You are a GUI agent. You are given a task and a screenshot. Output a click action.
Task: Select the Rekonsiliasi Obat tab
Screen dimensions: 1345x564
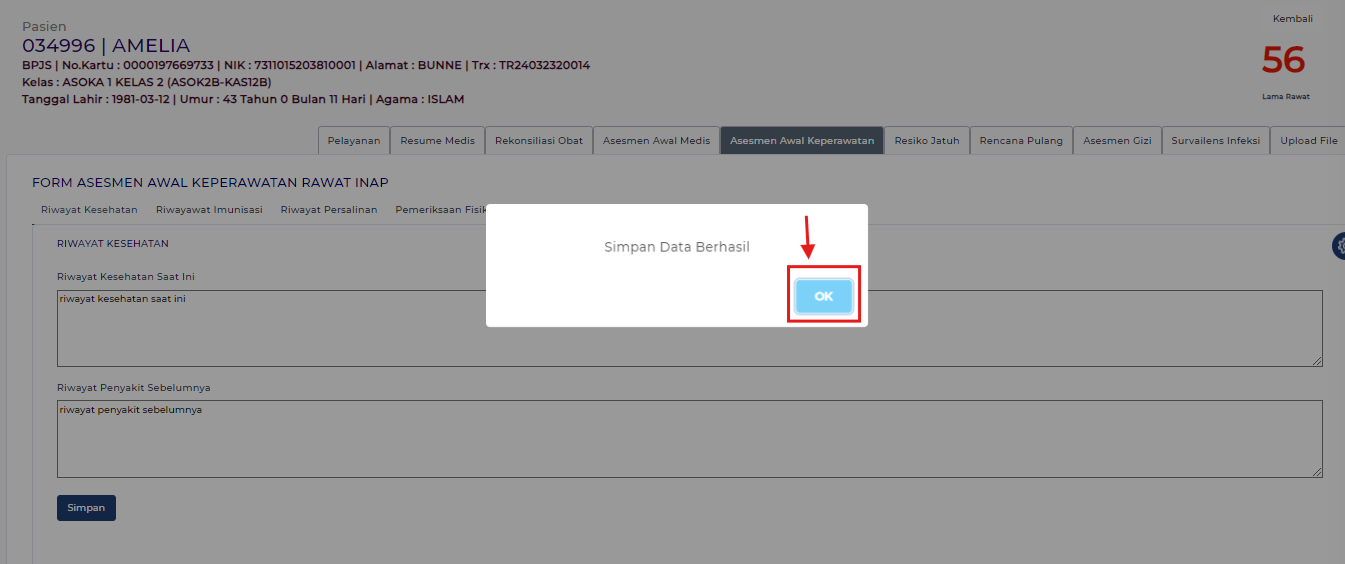(539, 141)
